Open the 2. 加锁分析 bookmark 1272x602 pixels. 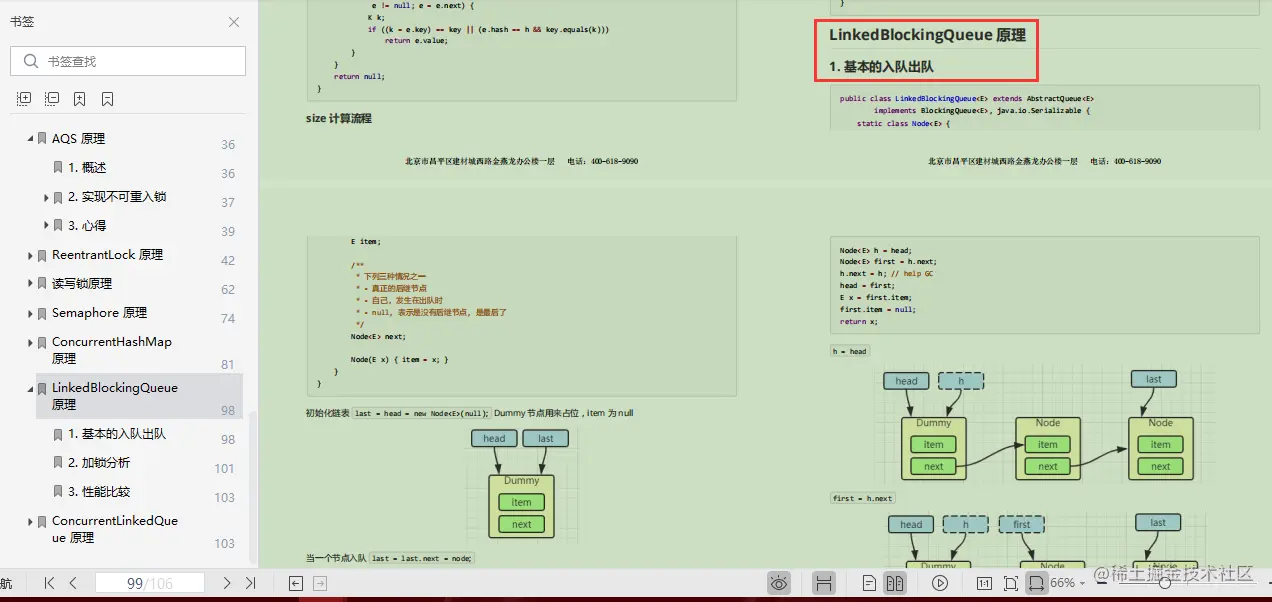(99, 463)
